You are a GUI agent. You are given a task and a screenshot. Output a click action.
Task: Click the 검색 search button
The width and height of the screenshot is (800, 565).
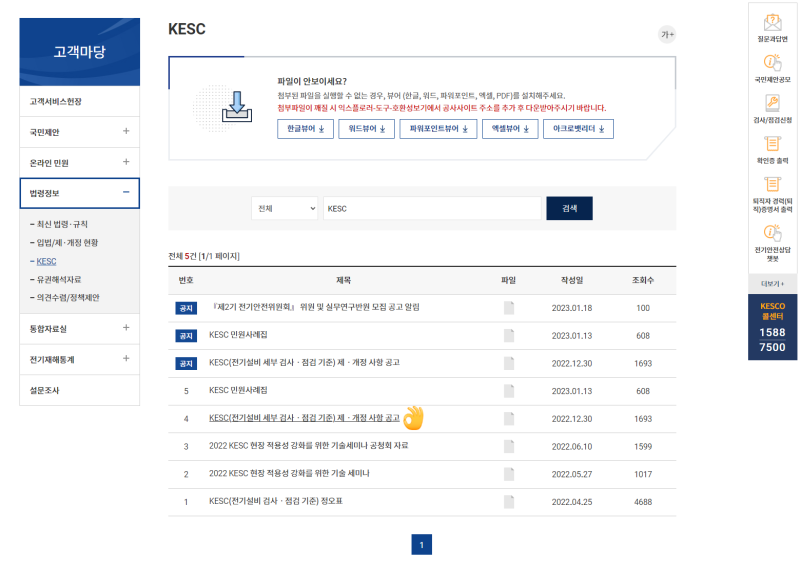click(569, 208)
